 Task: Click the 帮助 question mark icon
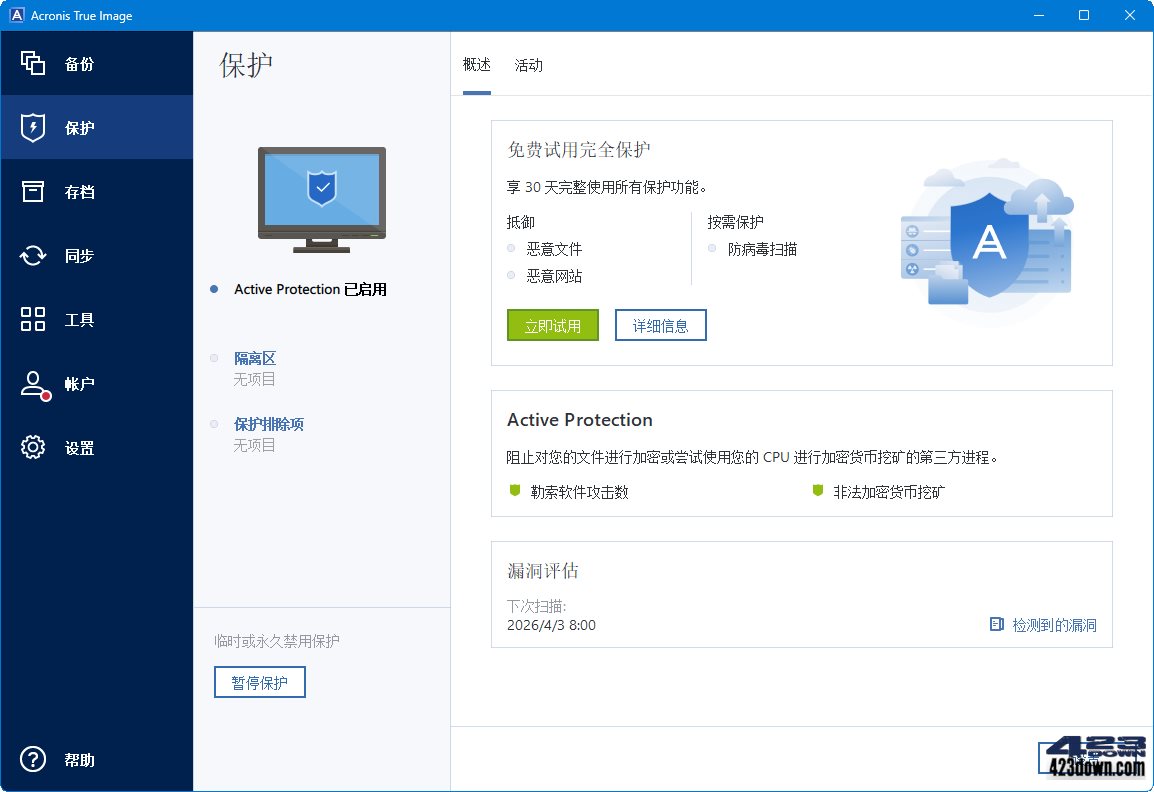[32, 760]
